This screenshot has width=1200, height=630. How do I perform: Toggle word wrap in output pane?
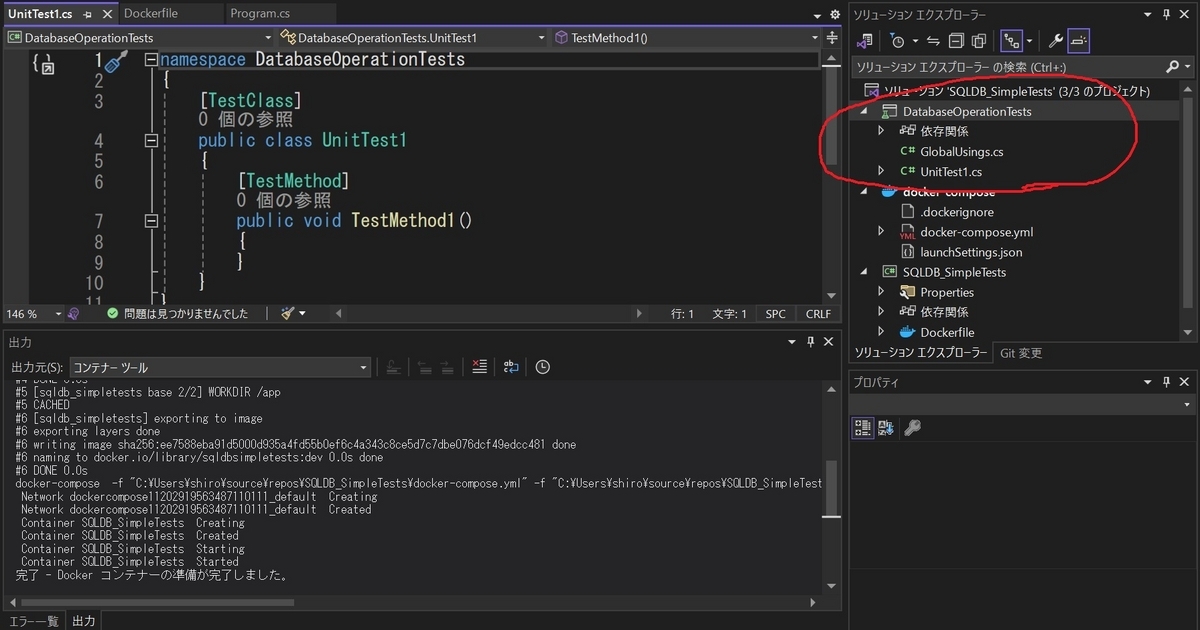(511, 367)
